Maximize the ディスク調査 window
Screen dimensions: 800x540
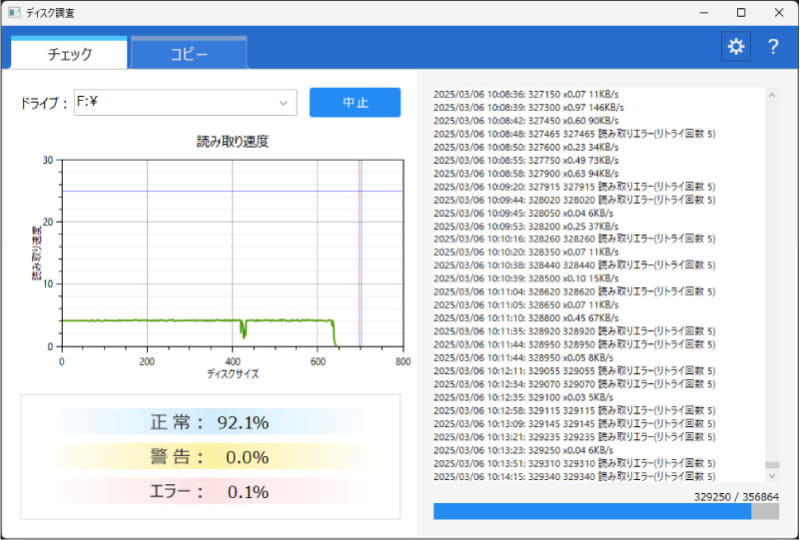pos(741,13)
